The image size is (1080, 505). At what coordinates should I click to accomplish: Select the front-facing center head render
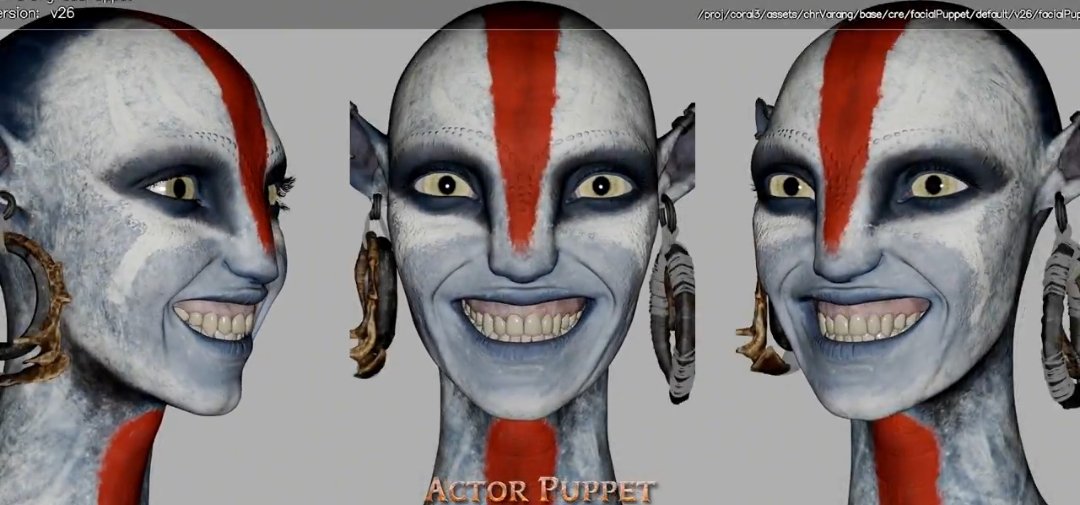pyautogui.click(x=522, y=252)
